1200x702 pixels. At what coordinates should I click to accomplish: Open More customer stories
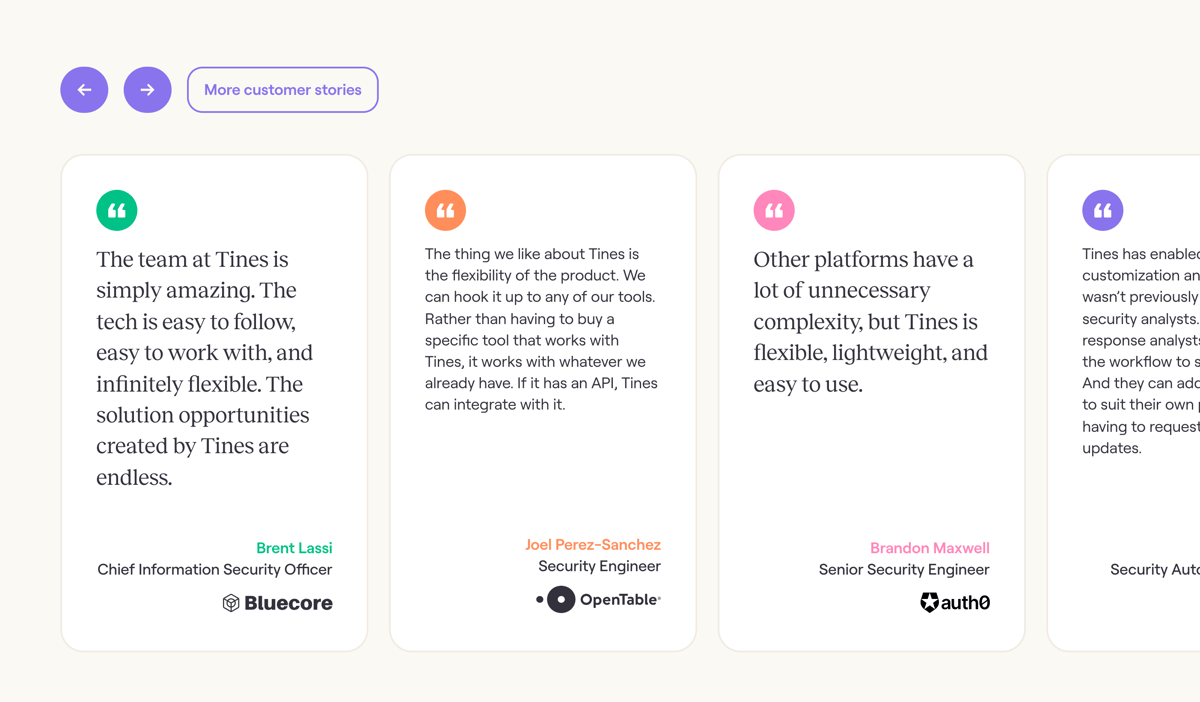(282, 89)
